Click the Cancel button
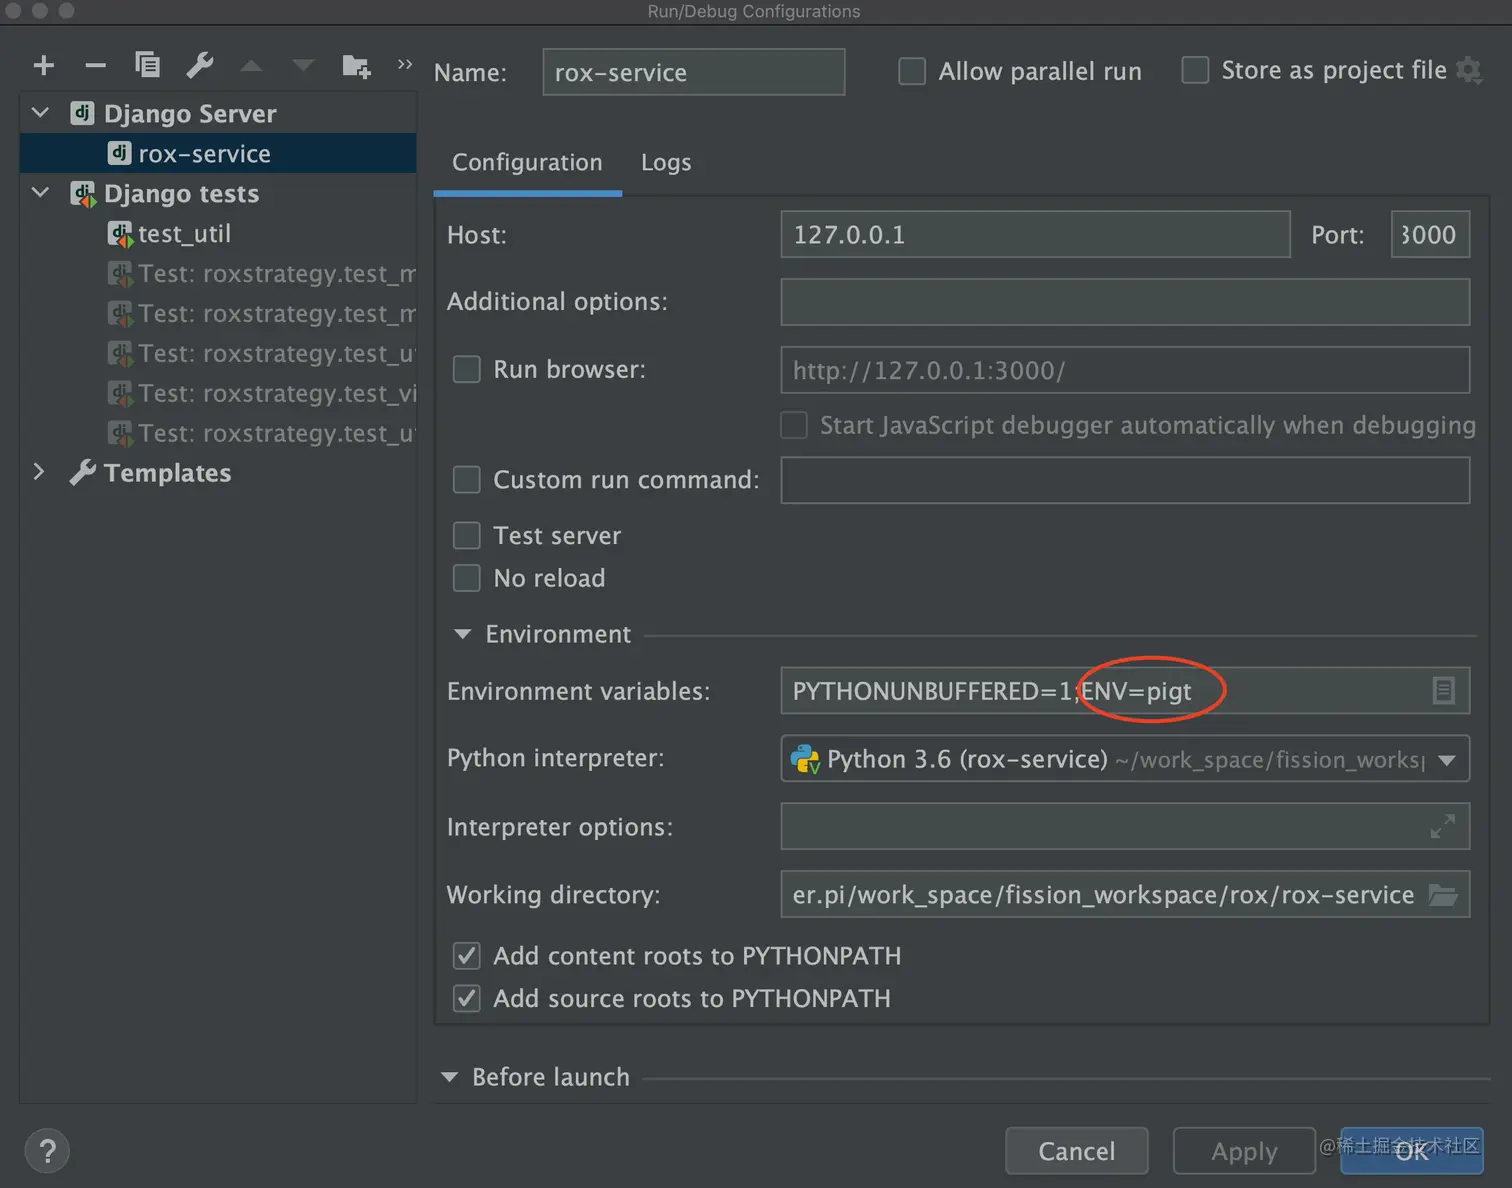This screenshot has height=1188, width=1512. (1077, 1151)
